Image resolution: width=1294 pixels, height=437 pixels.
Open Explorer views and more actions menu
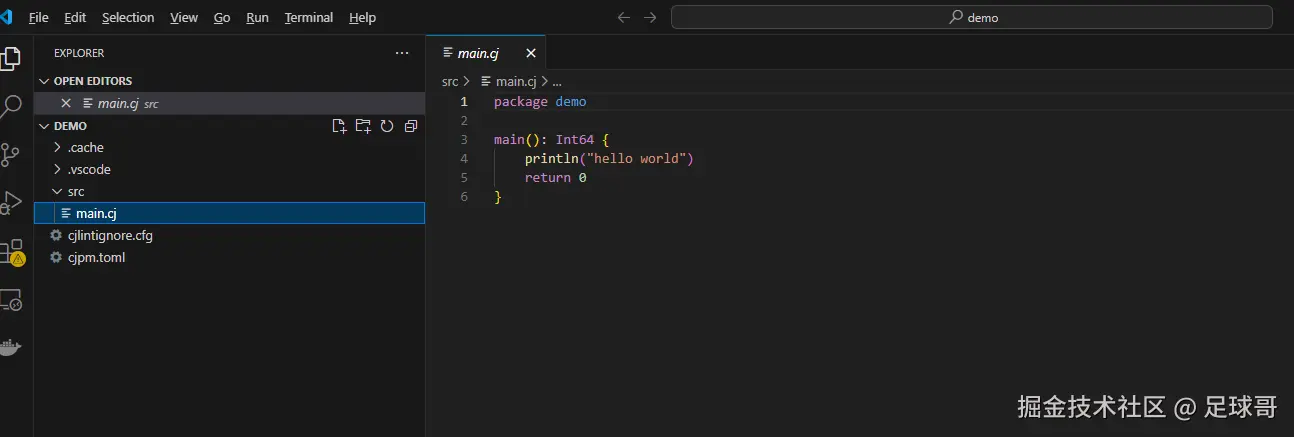coord(402,53)
